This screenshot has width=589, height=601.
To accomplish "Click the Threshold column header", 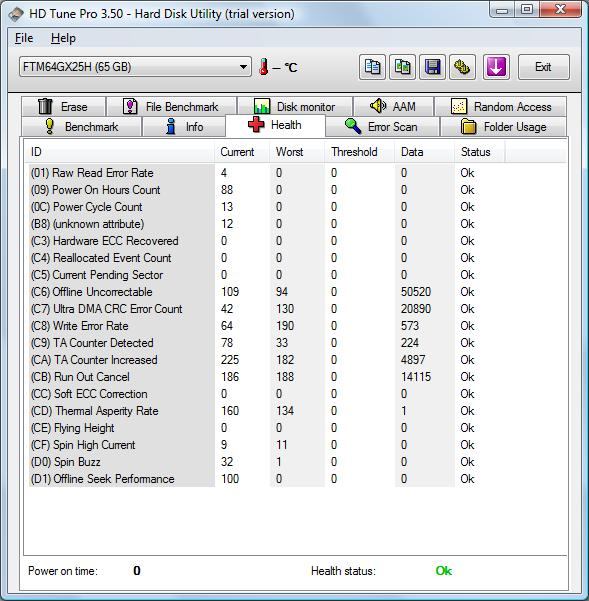I will coord(359,152).
